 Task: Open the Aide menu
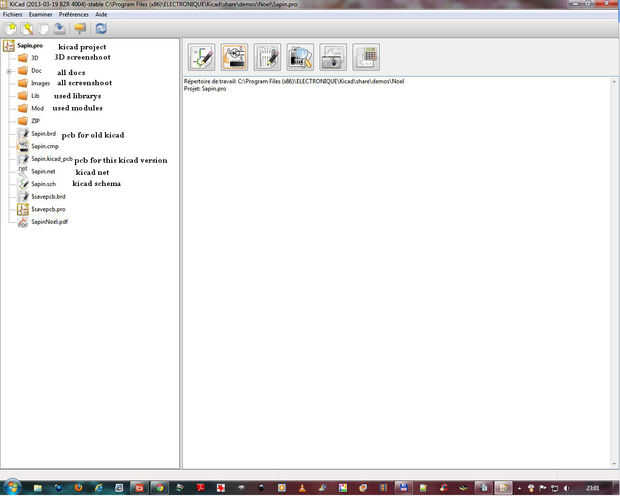[101, 14]
